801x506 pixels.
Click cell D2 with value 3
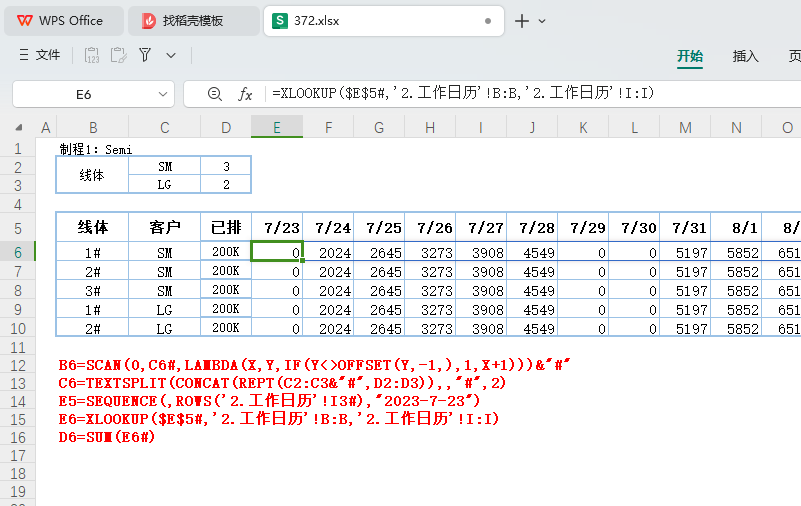pyautogui.click(x=226, y=166)
